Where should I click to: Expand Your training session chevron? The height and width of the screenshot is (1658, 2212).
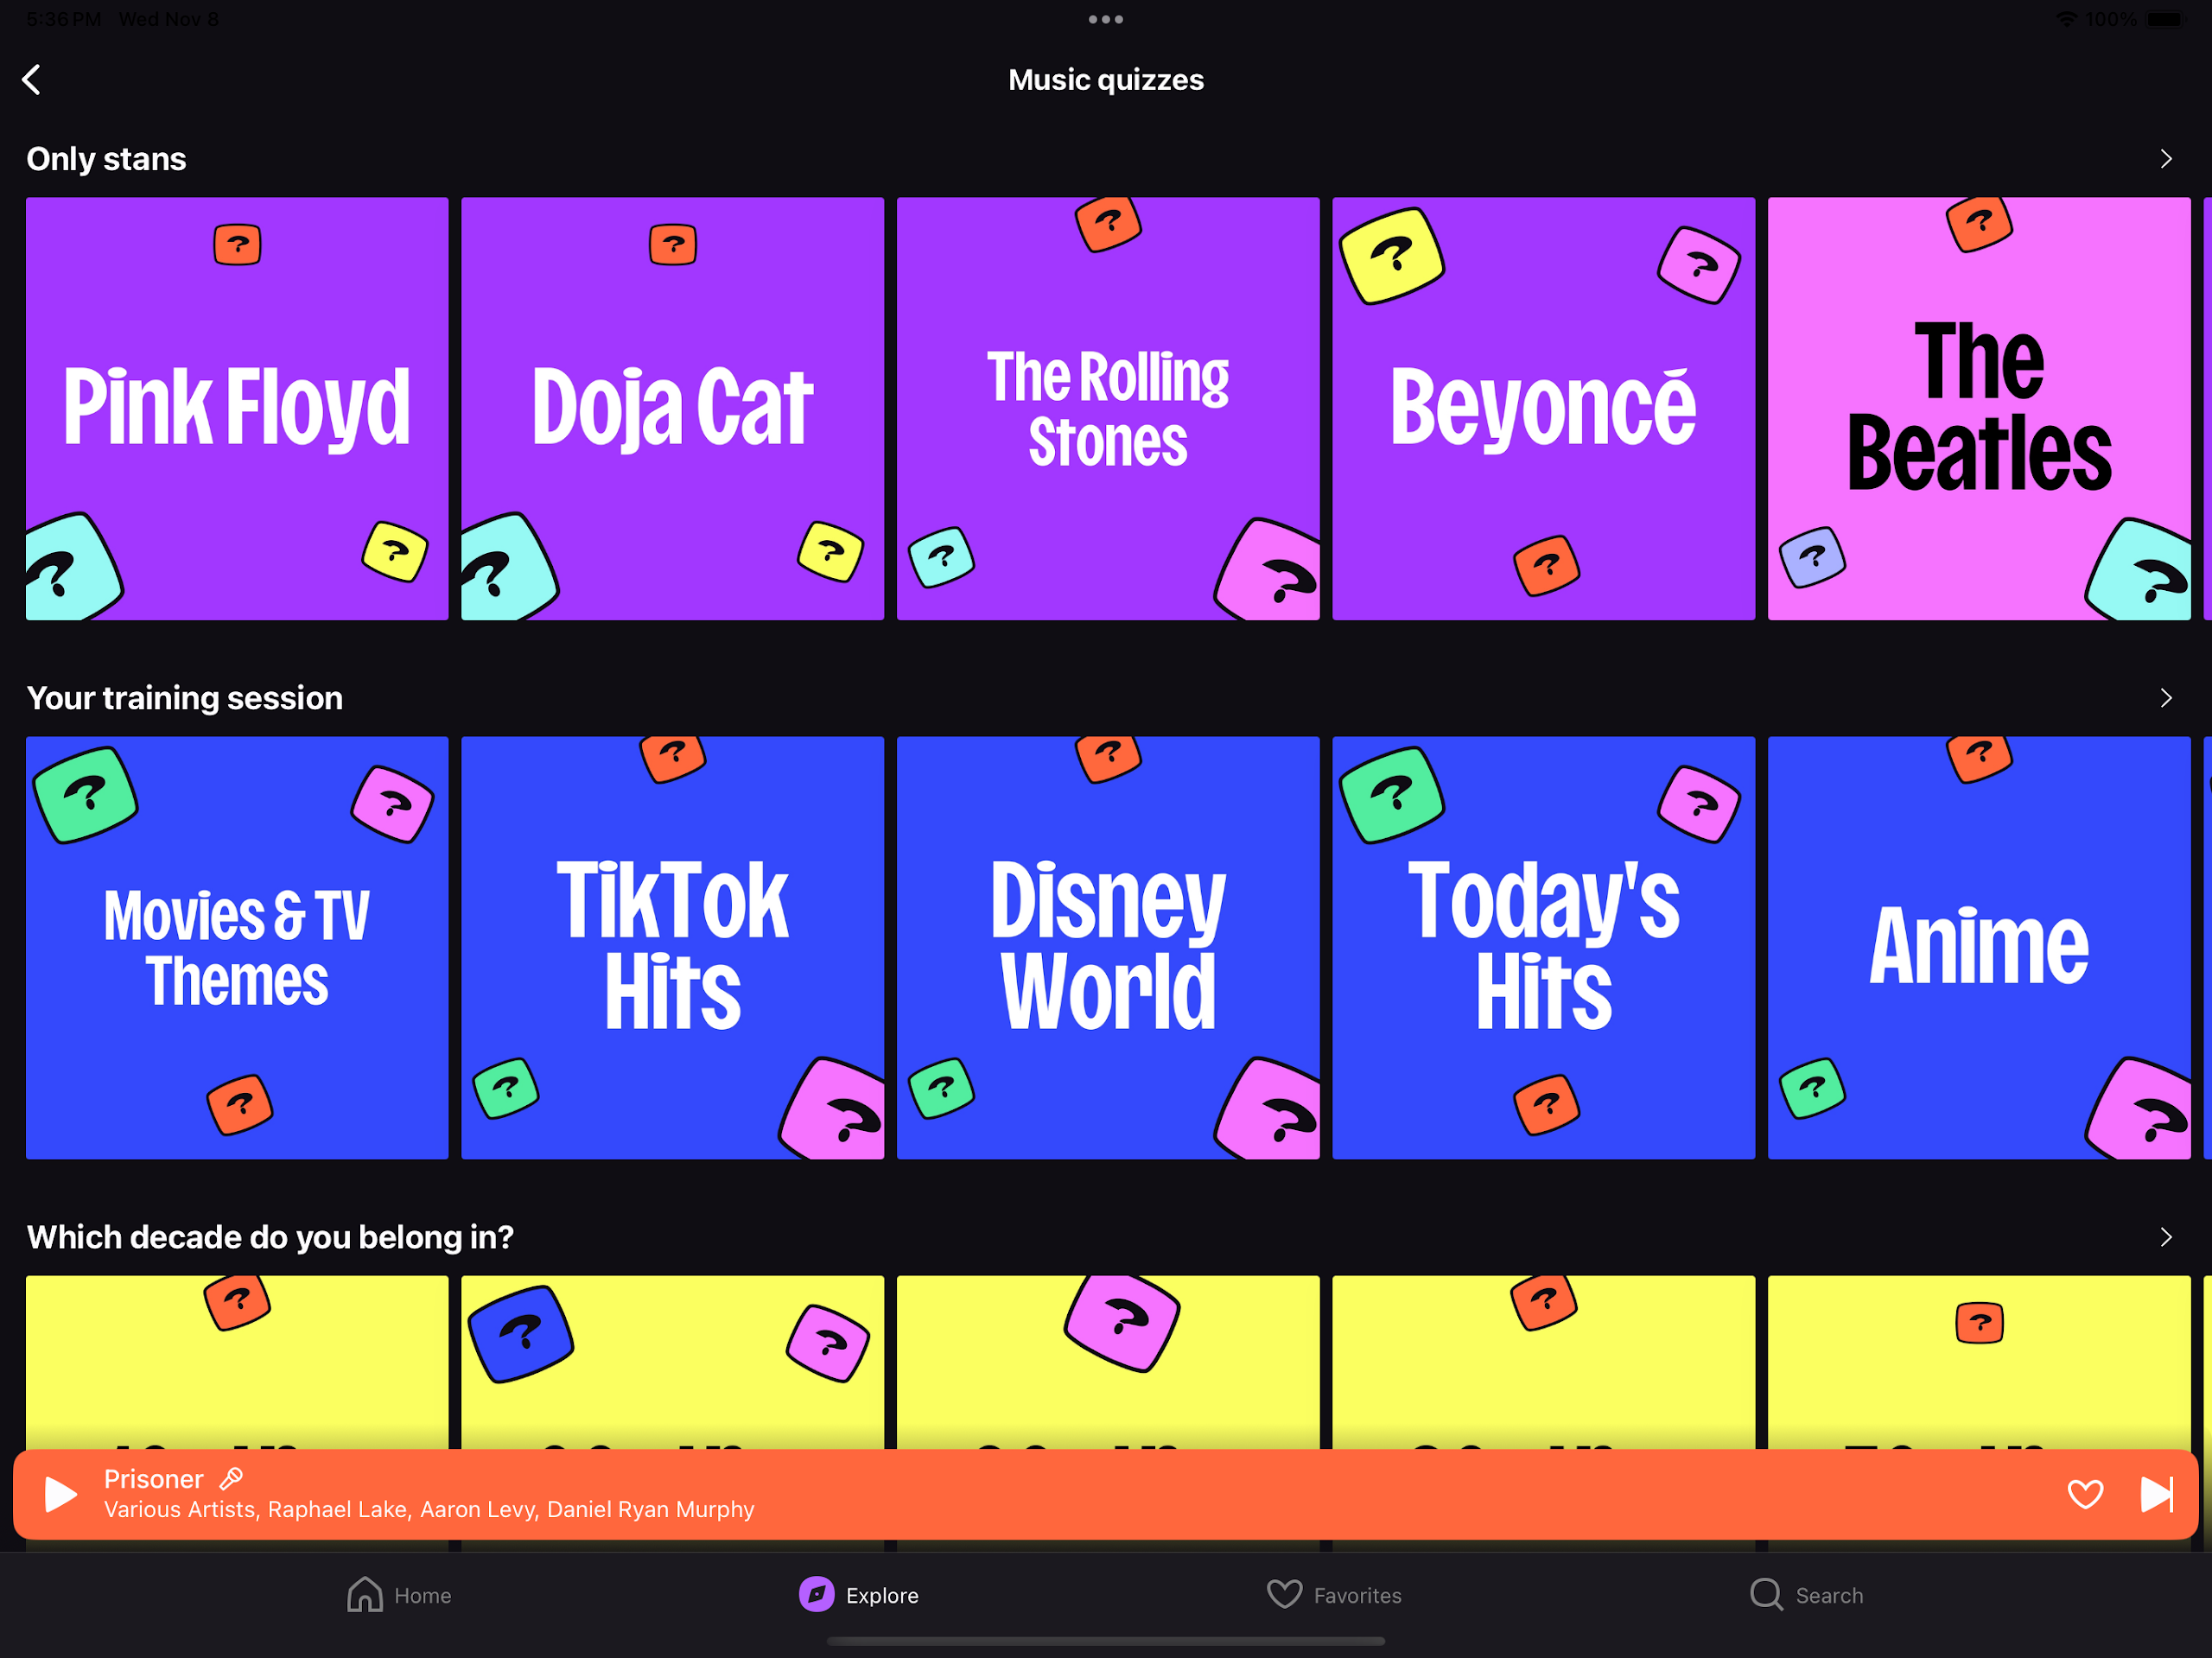2165,698
